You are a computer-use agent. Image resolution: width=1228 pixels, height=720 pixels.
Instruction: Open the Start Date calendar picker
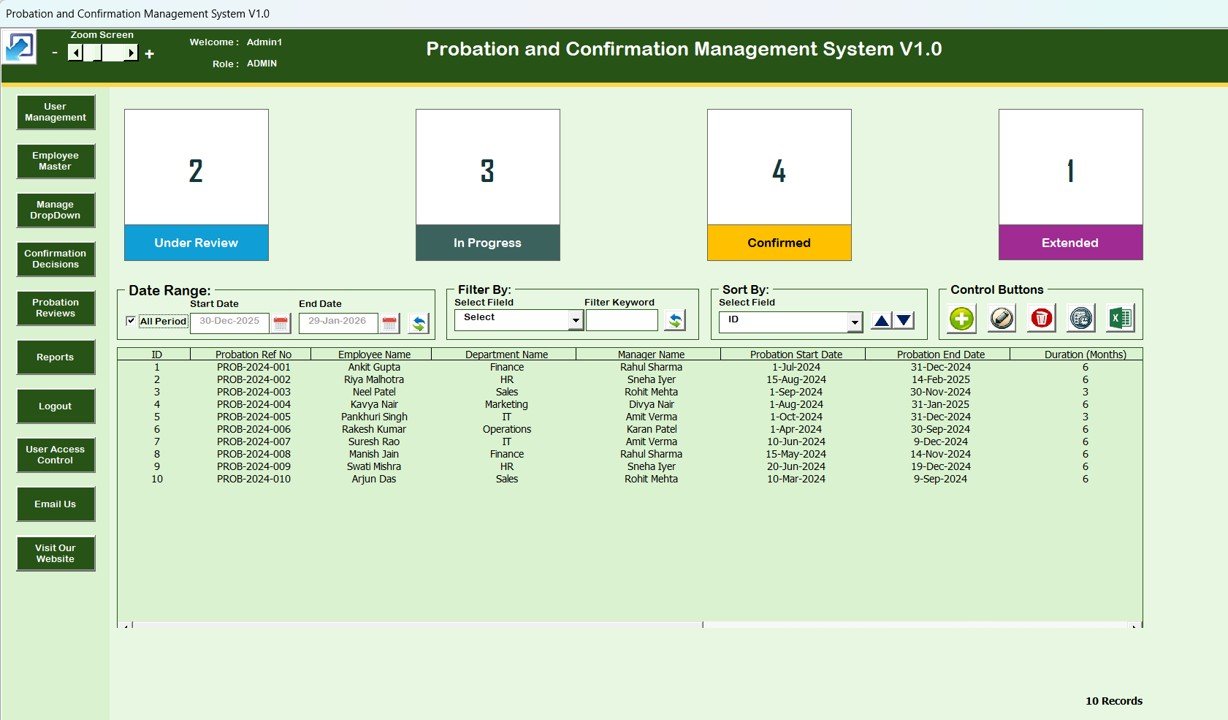click(x=281, y=322)
